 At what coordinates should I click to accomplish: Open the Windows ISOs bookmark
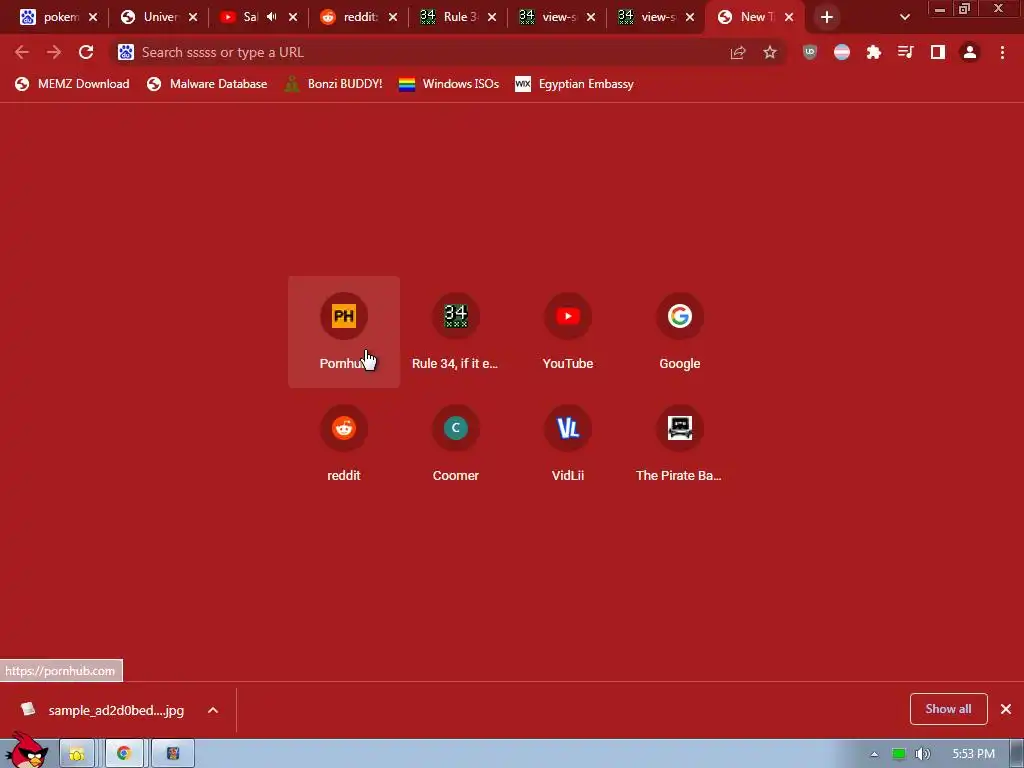(x=449, y=84)
